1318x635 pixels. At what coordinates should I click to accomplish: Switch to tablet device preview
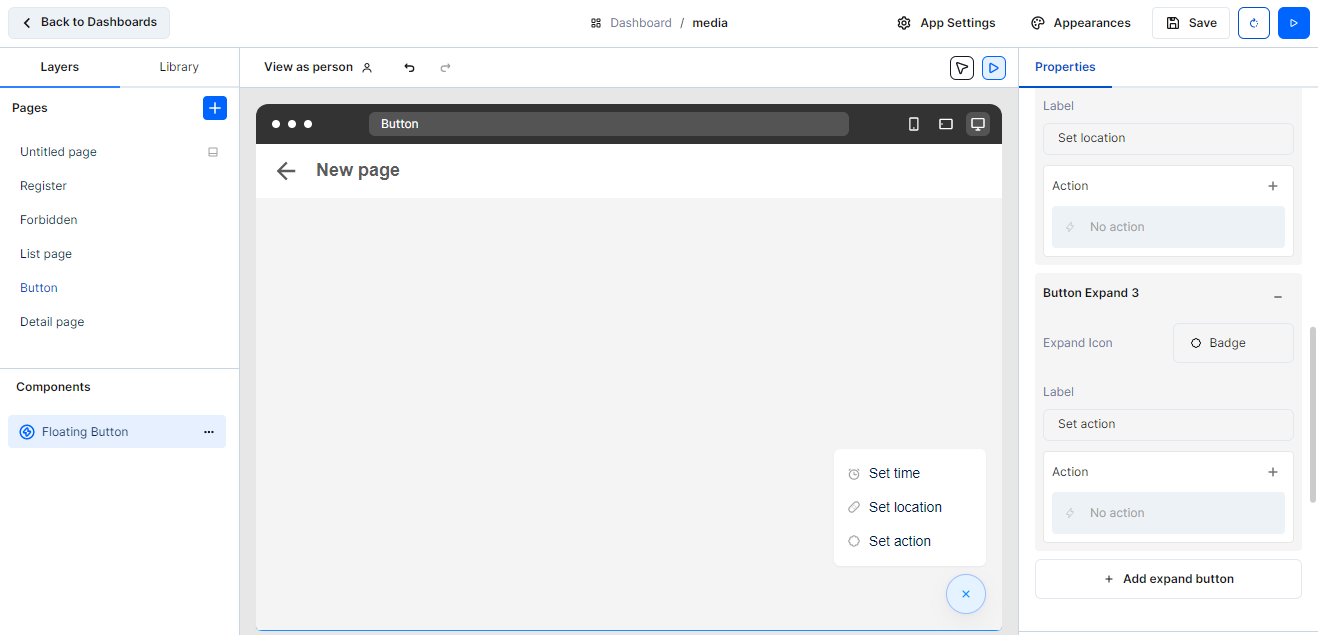click(x=945, y=124)
